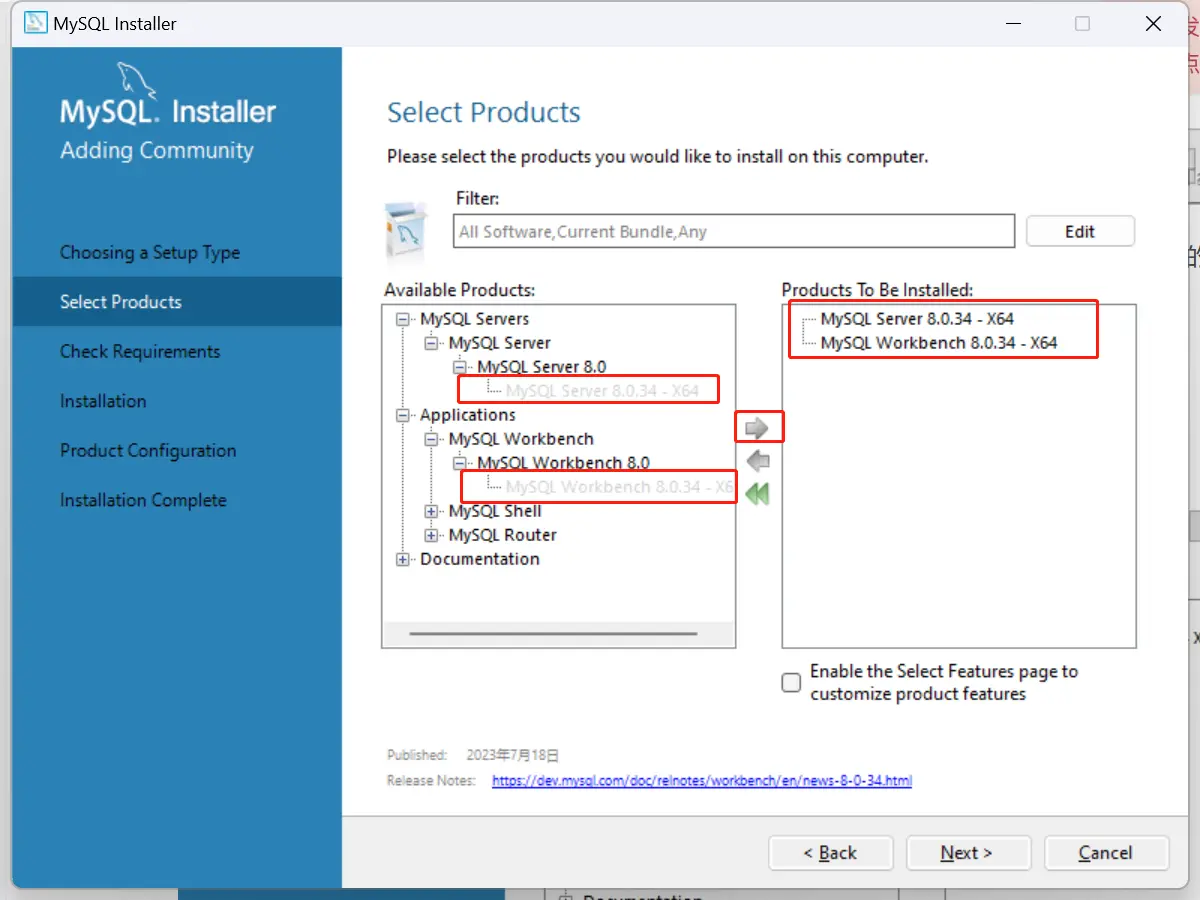Select MySQL Server 8.0.34 - X64 to be installed
The height and width of the screenshot is (900, 1200).
(x=917, y=319)
